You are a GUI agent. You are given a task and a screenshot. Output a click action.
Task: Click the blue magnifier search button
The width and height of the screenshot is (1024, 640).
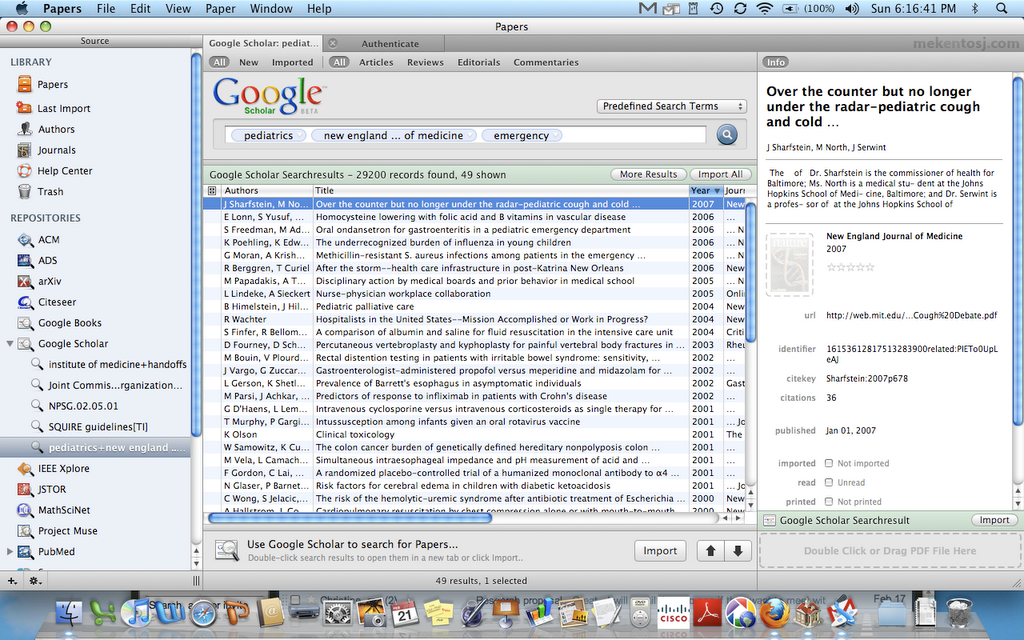click(727, 135)
